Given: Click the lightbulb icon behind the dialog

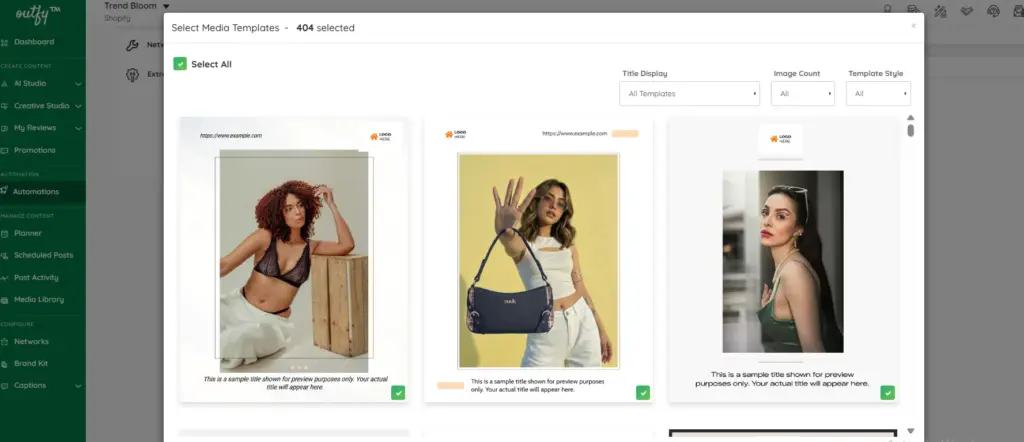Looking at the screenshot, I should [132, 74].
